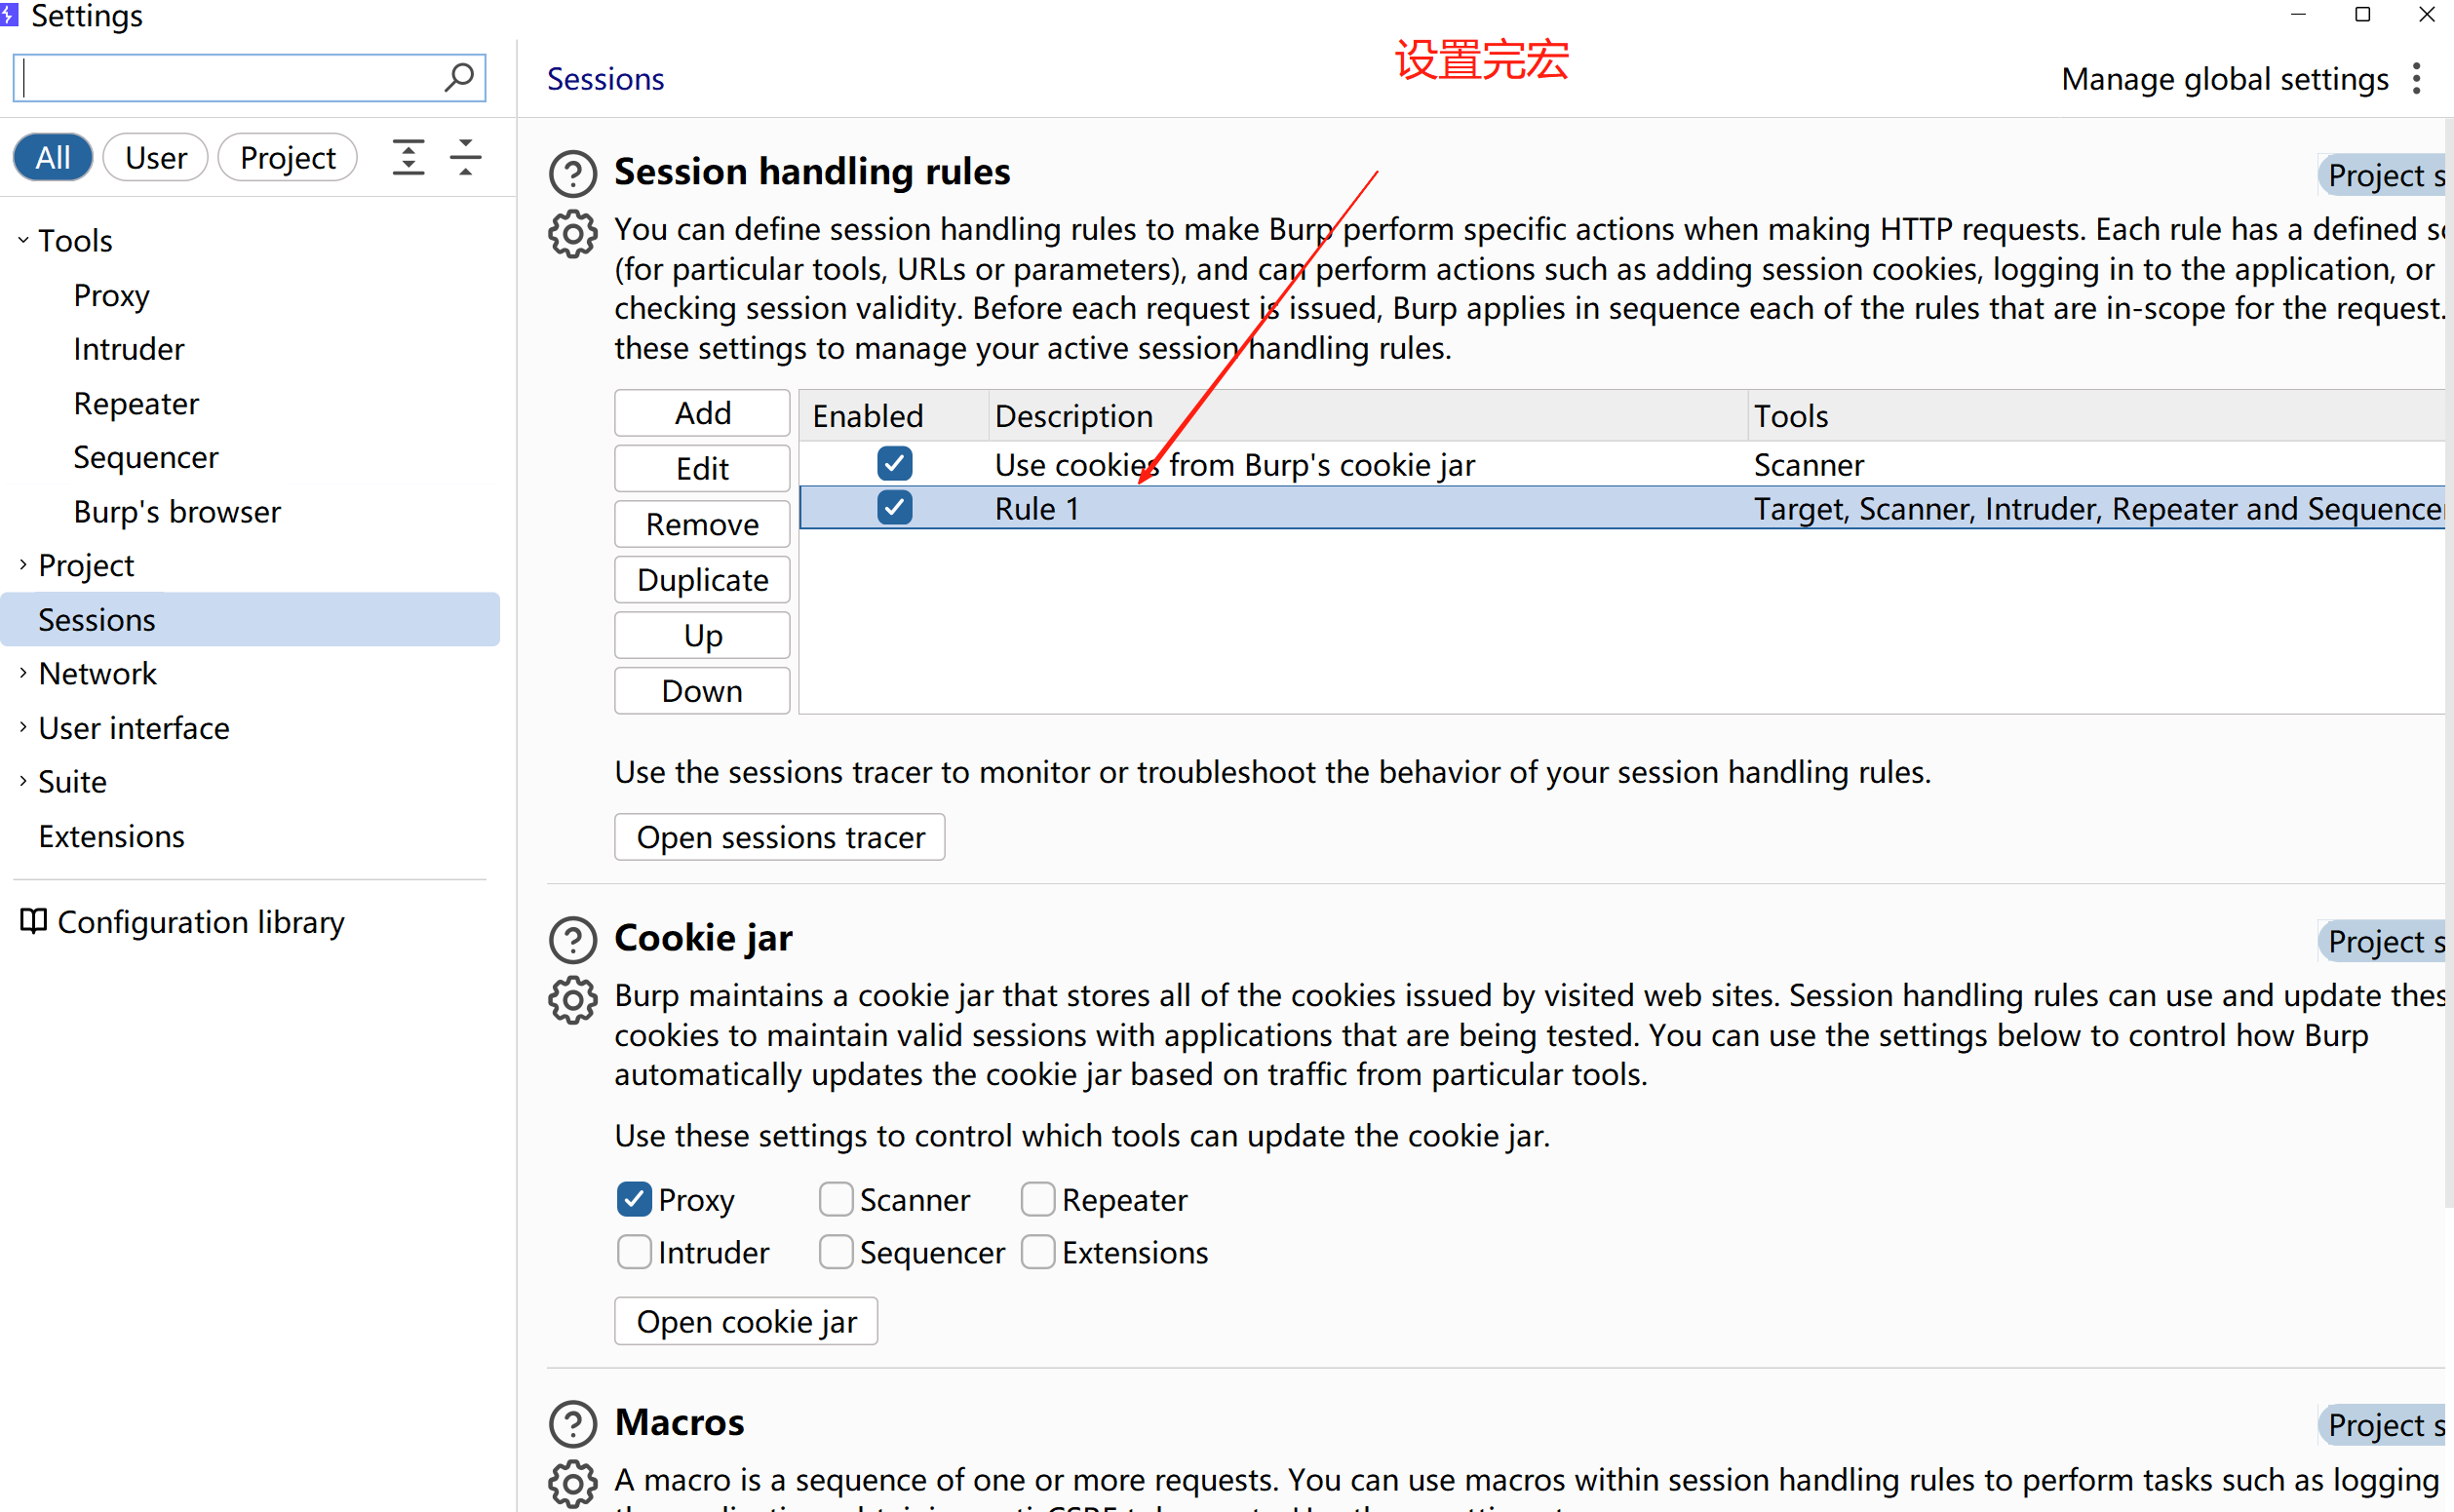Open the three-dot global settings menu
Screen dimensions: 2454x1512
(2416, 79)
